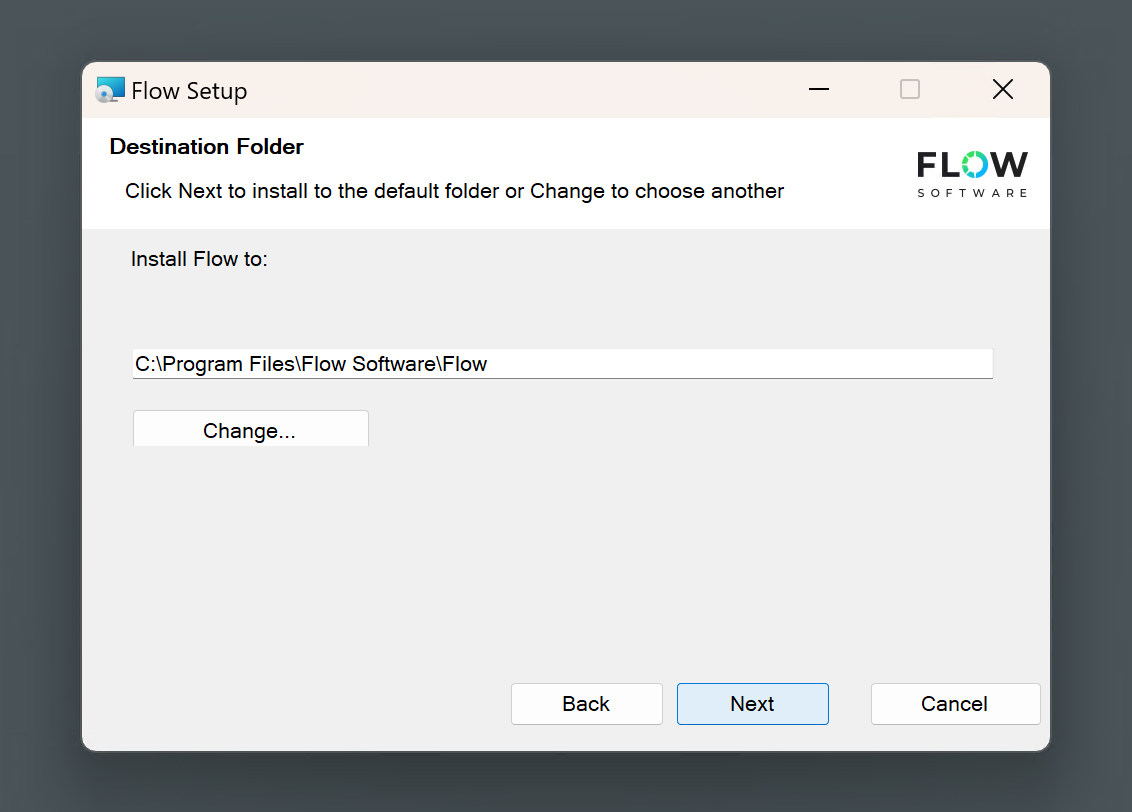This screenshot has width=1132, height=812.
Task: Click the word SOFTWARE under the logo
Action: 972,192
